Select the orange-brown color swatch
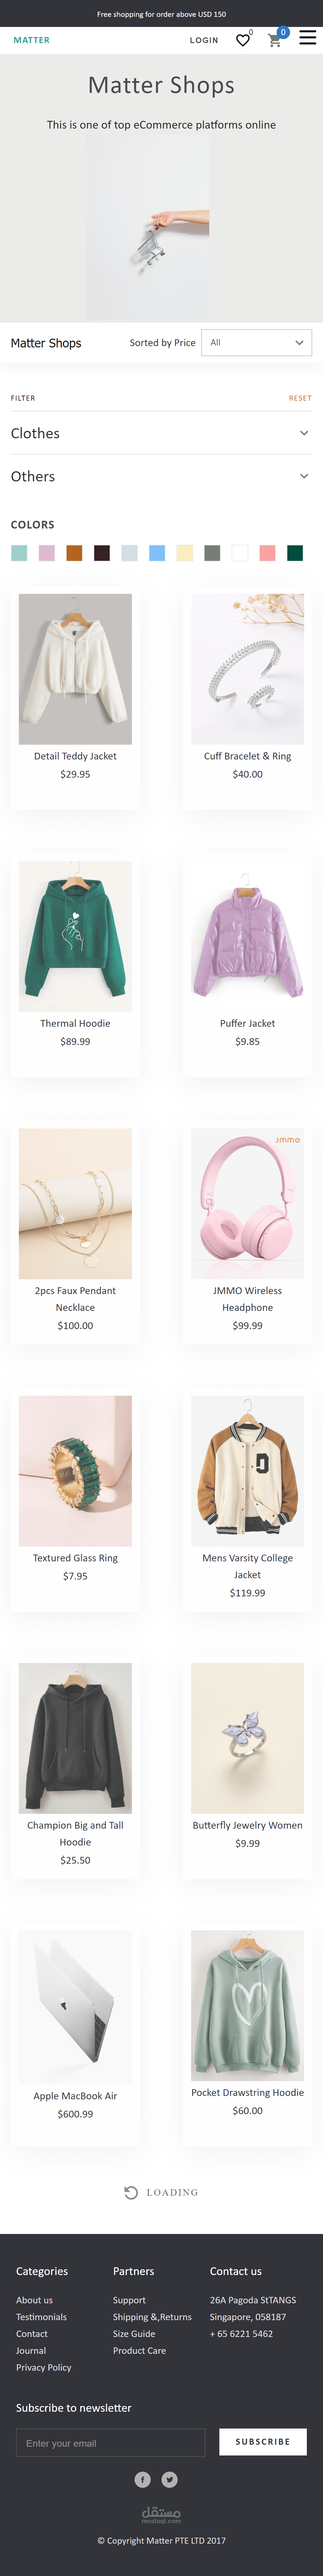Screen dimensions: 323x2576 pyautogui.click(x=74, y=553)
